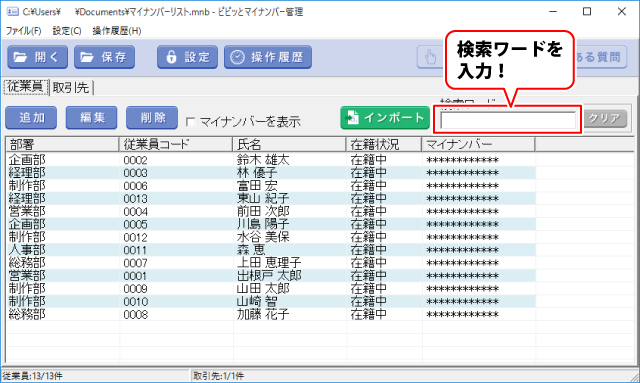Sort by the 在籍状況 column header
Screen dimensions: 640x383
[x=384, y=144]
